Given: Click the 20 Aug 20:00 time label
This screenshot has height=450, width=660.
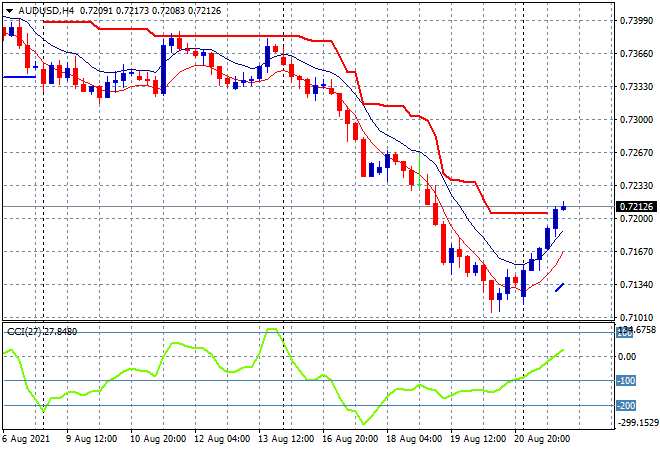Looking at the screenshot, I should pos(542,439).
